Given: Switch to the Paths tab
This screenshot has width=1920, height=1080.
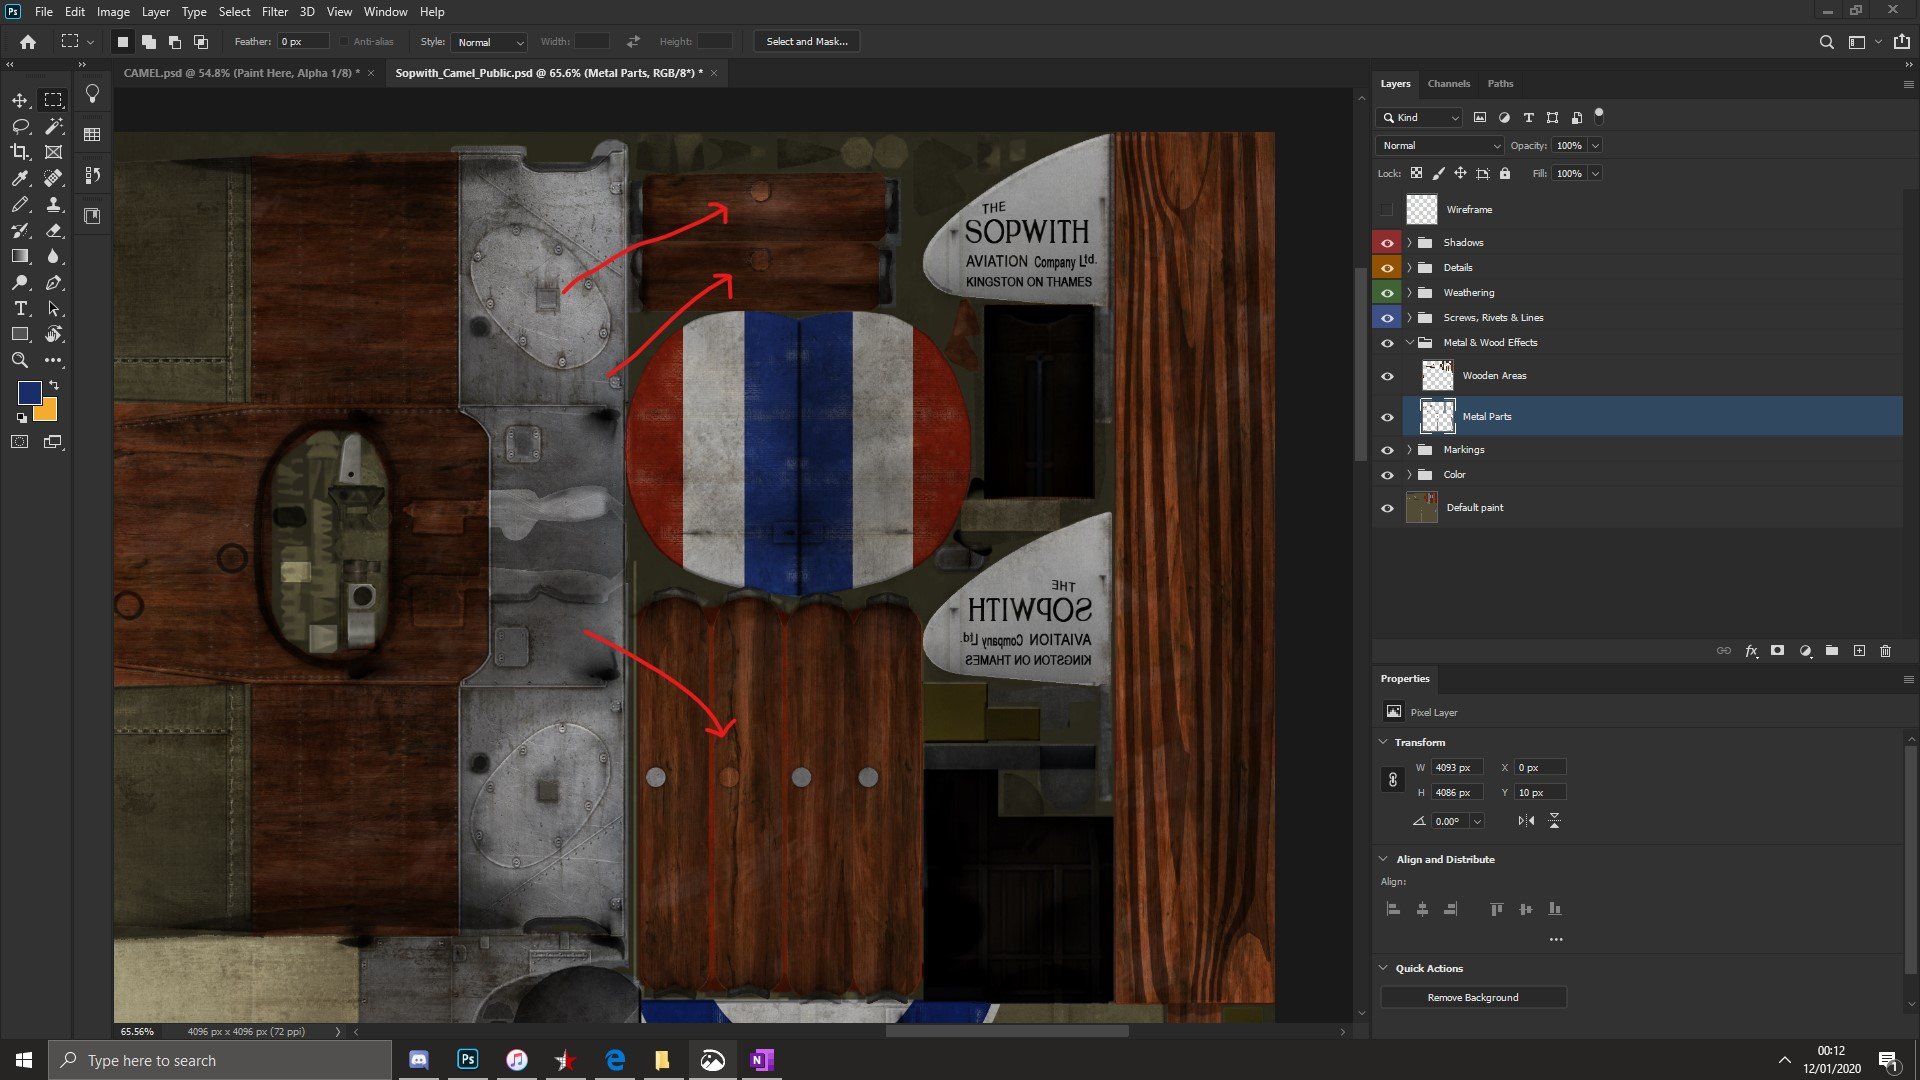Looking at the screenshot, I should [x=1500, y=84].
